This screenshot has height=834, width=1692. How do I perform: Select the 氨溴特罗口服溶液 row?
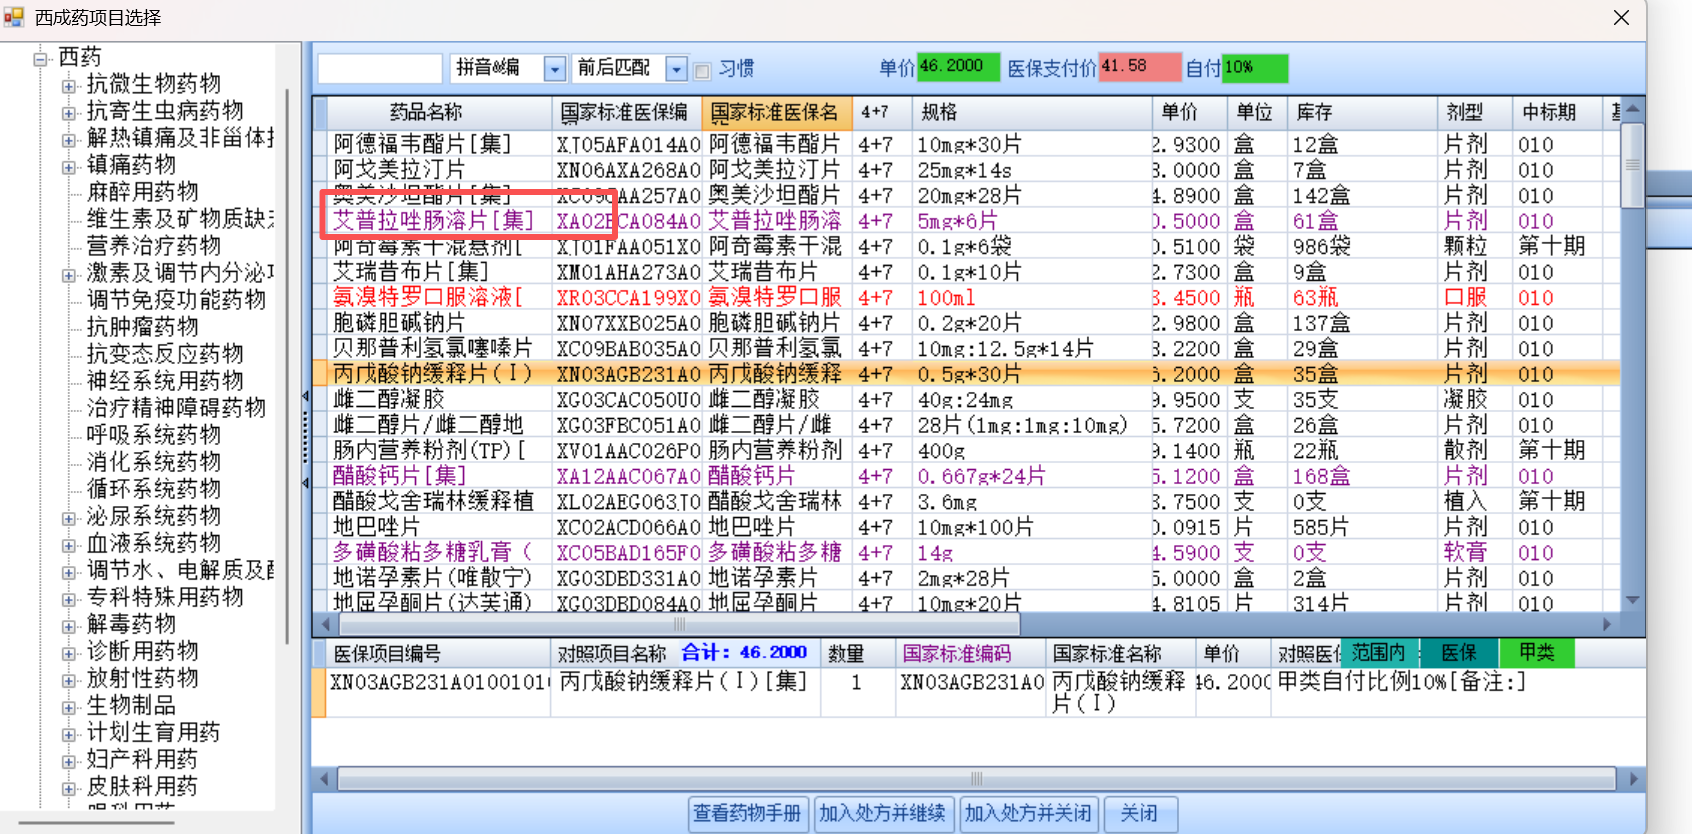pyautogui.click(x=965, y=297)
